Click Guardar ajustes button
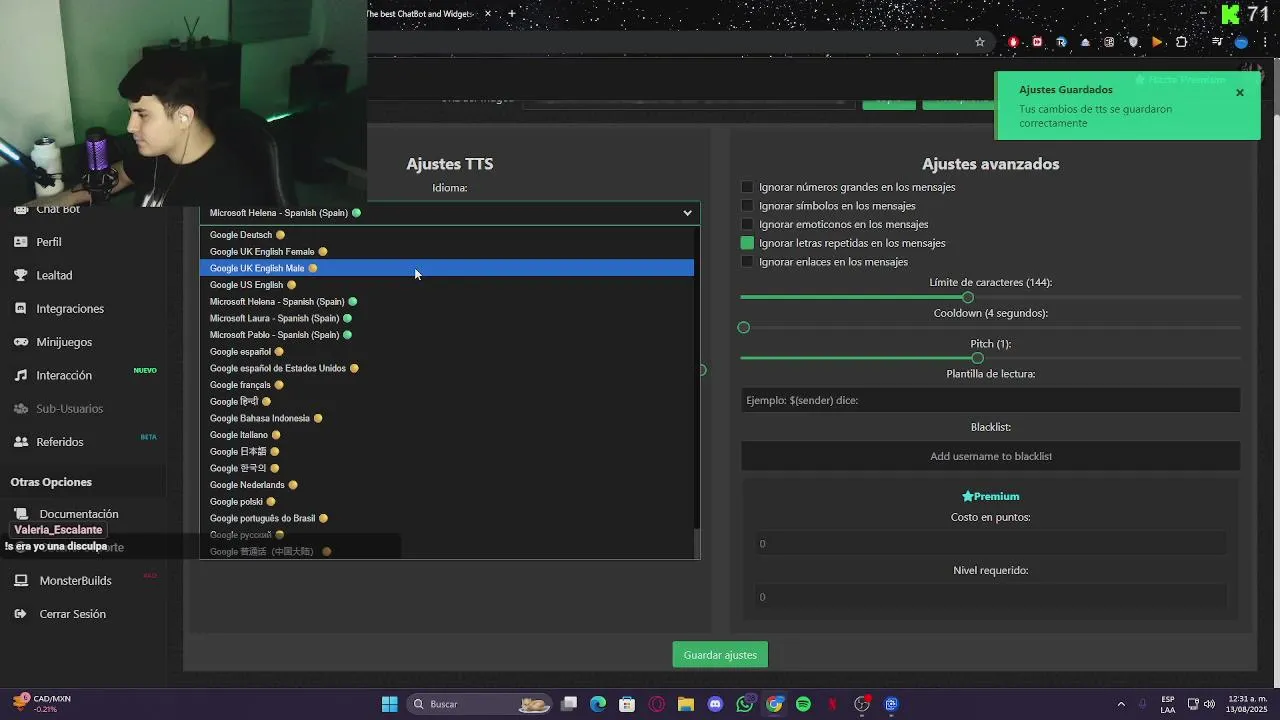The height and width of the screenshot is (720, 1280). tap(720, 655)
